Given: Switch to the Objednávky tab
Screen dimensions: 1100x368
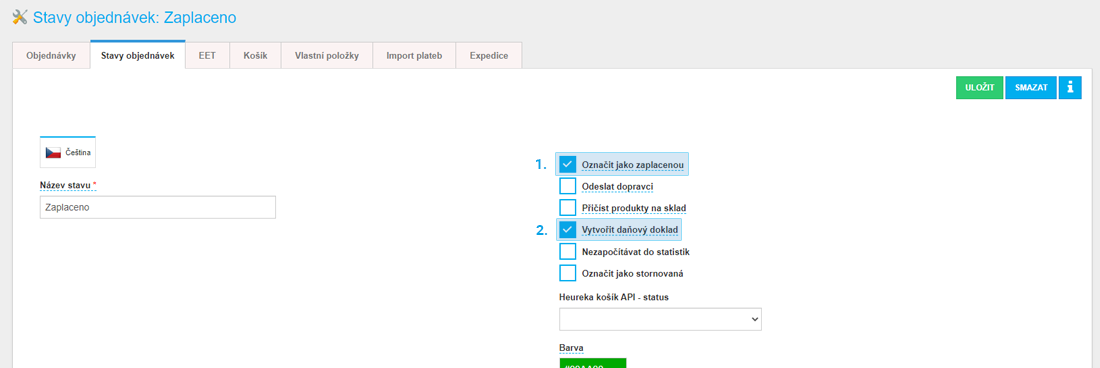Looking at the screenshot, I should pos(51,55).
